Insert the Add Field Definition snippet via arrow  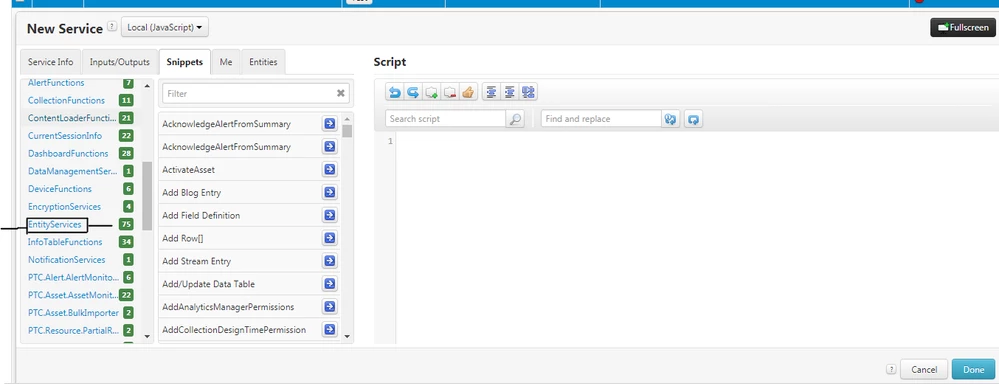tap(329, 215)
